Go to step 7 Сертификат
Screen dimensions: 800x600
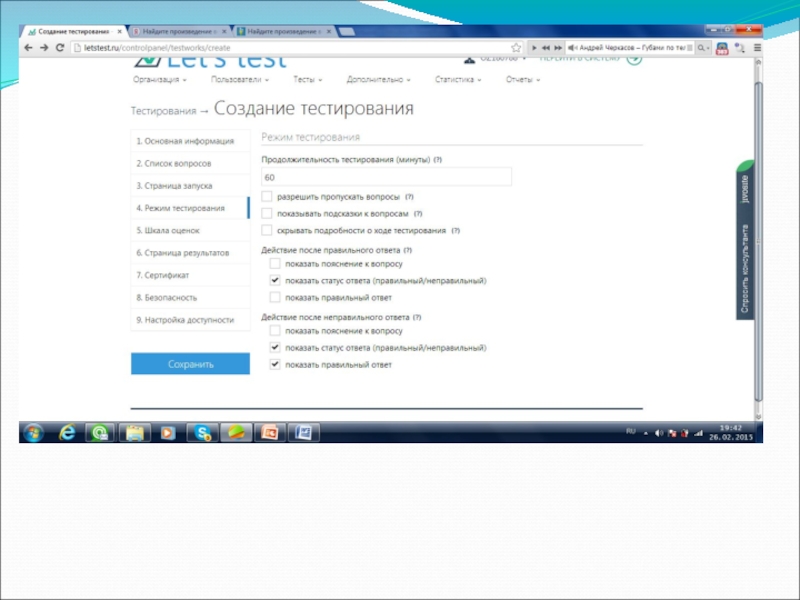(190, 276)
